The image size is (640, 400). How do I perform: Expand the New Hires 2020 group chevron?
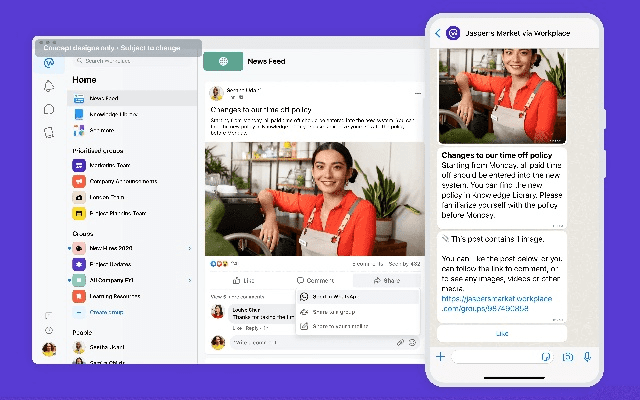pos(190,247)
